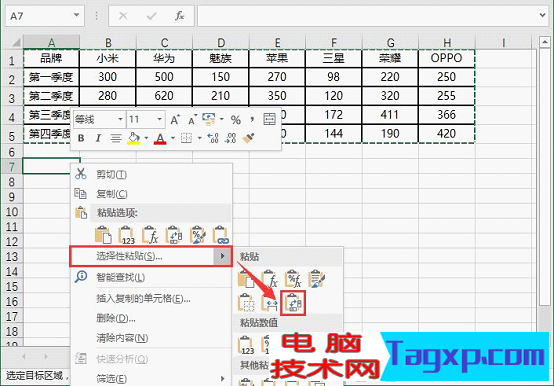Viewport: 554px width, 386px height.
Task: Click Paste Values (123) icon in context menu row
Action: tap(126, 235)
